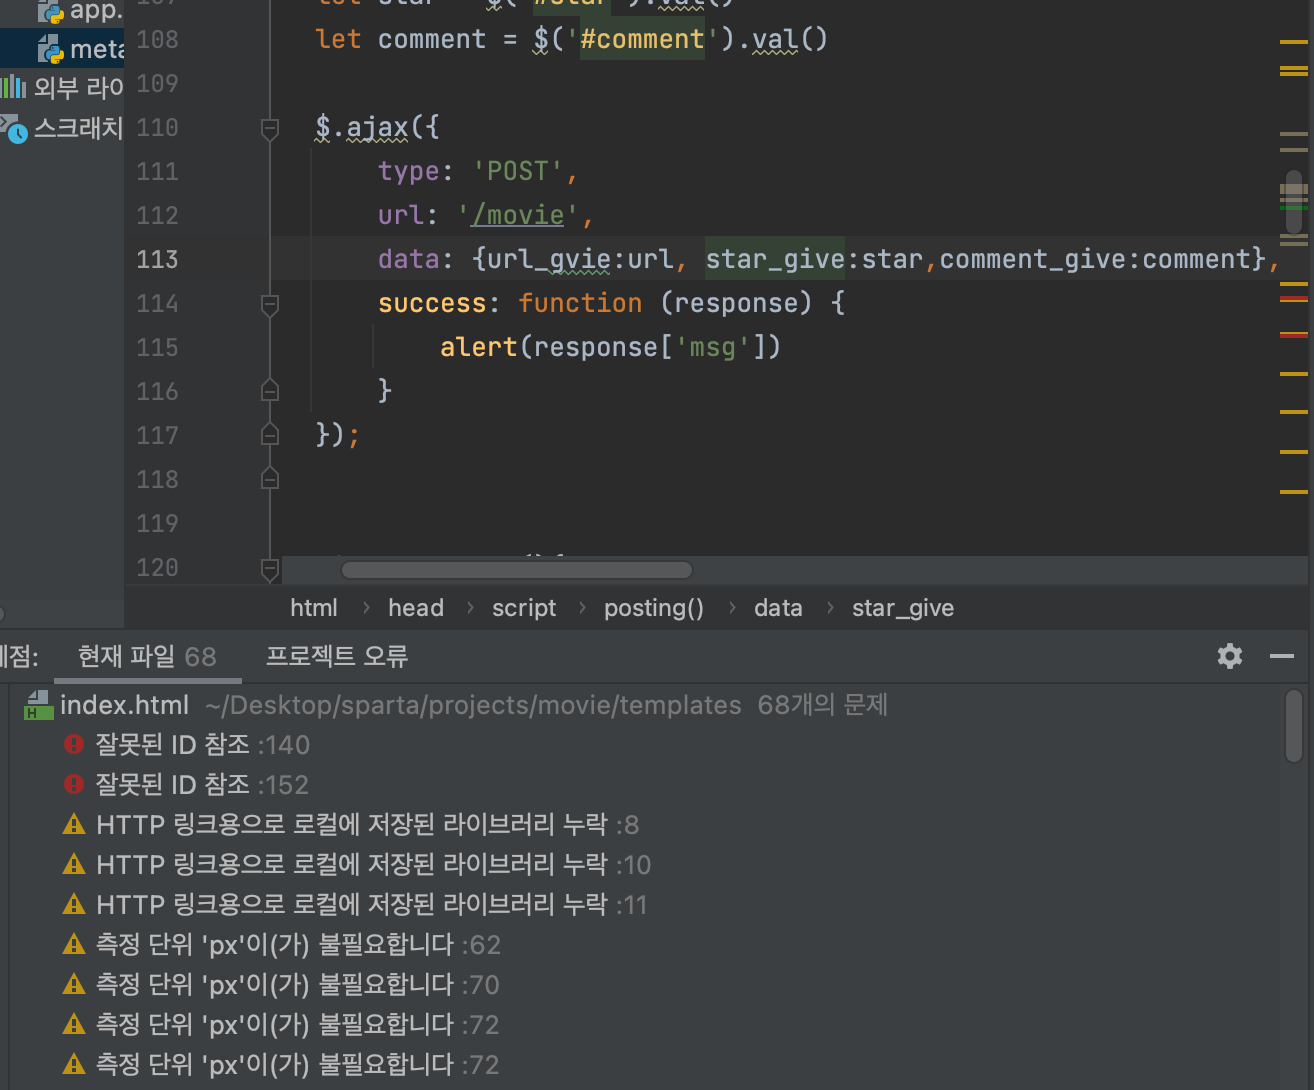Click error icon for ID reference :140
This screenshot has width=1314, height=1090.
(74, 744)
